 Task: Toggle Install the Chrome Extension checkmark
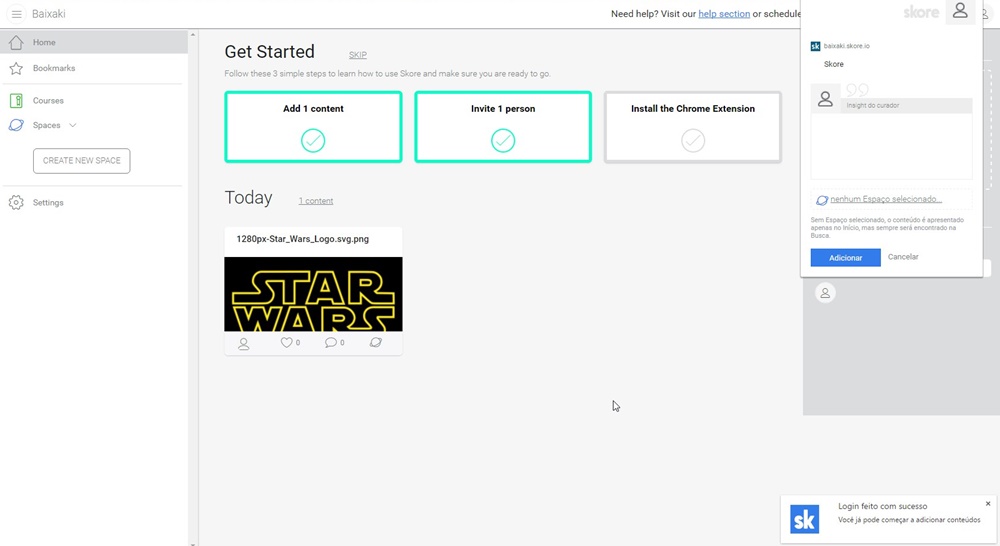pyautogui.click(x=693, y=141)
